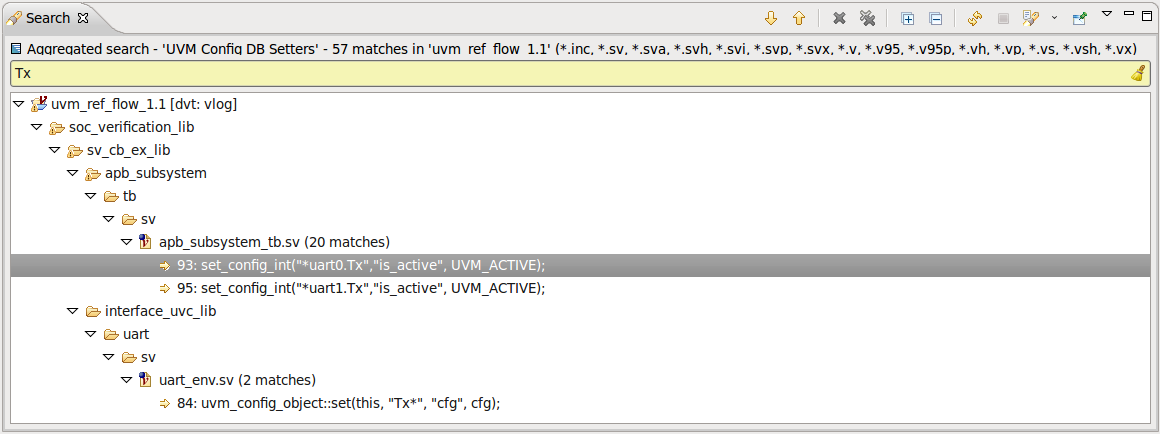Collapse the sv folder under tb

(x=109, y=220)
